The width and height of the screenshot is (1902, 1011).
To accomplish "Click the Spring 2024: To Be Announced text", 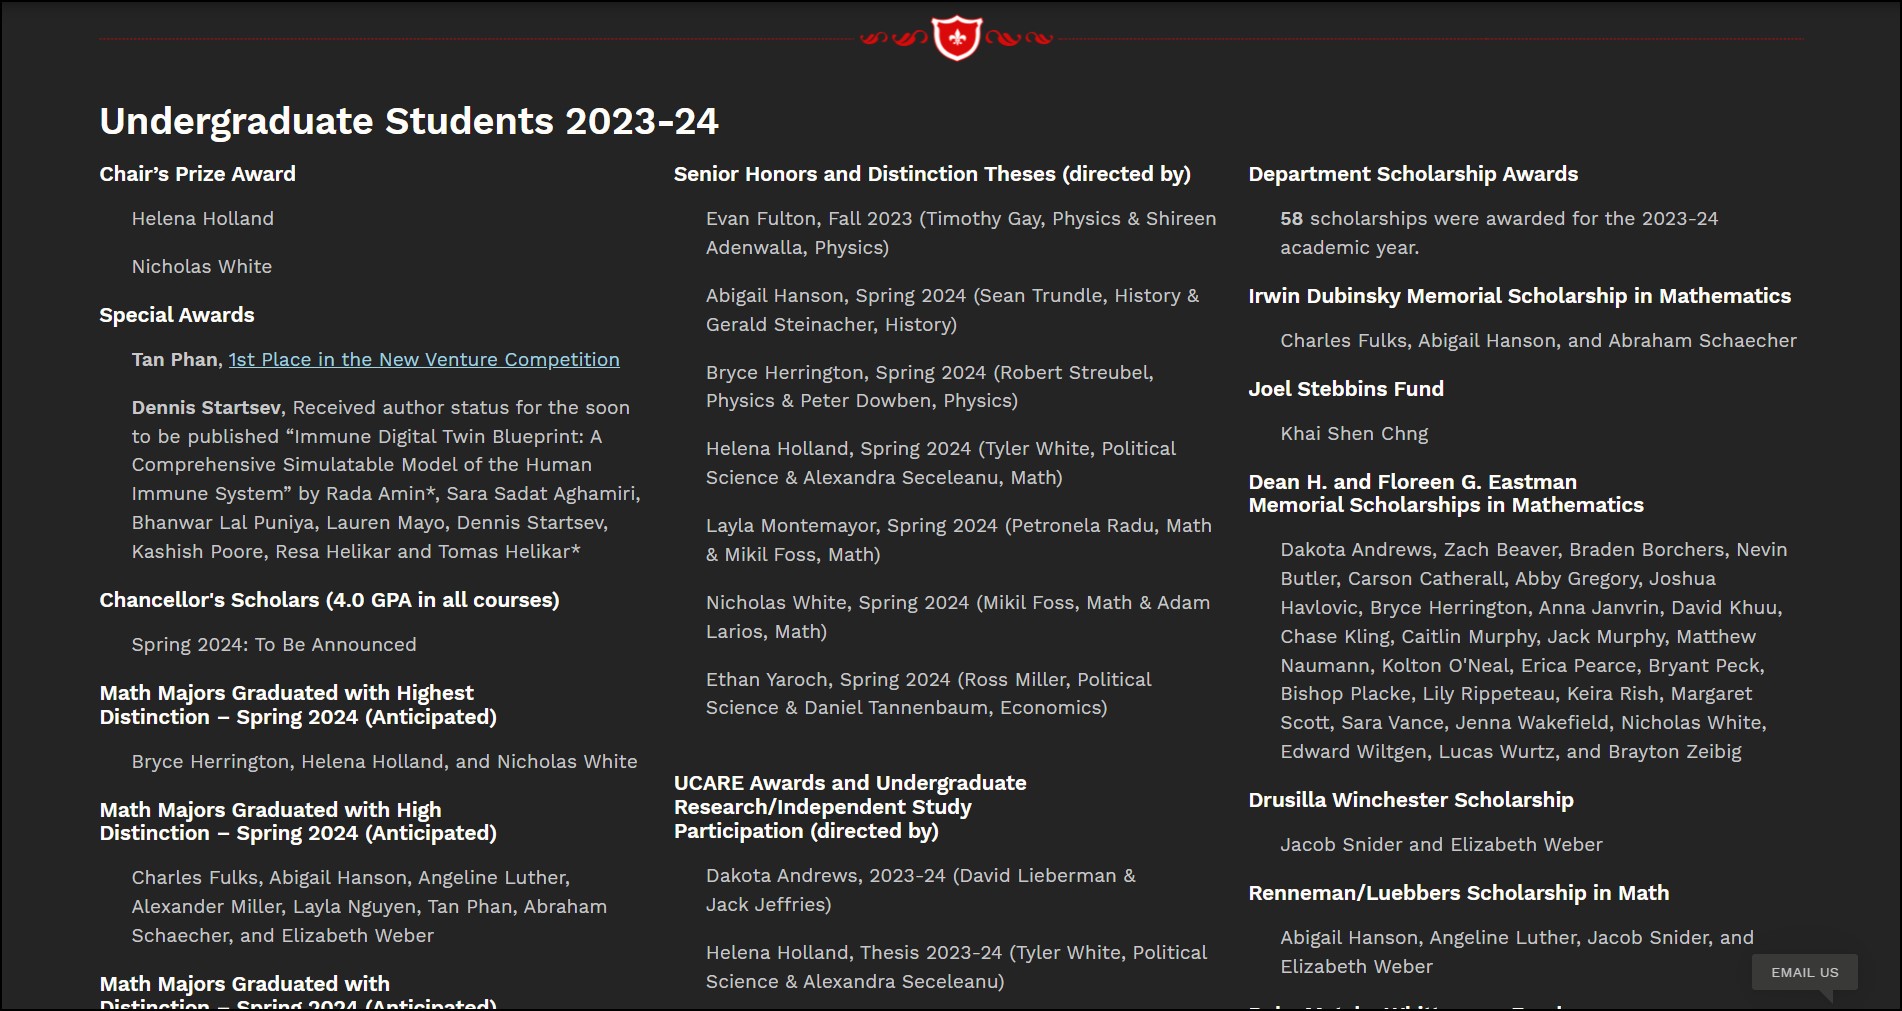I will (x=274, y=645).
